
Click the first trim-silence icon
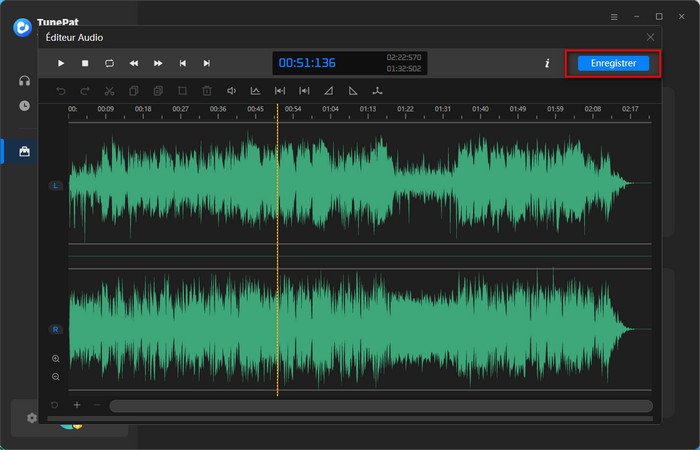[x=280, y=91]
